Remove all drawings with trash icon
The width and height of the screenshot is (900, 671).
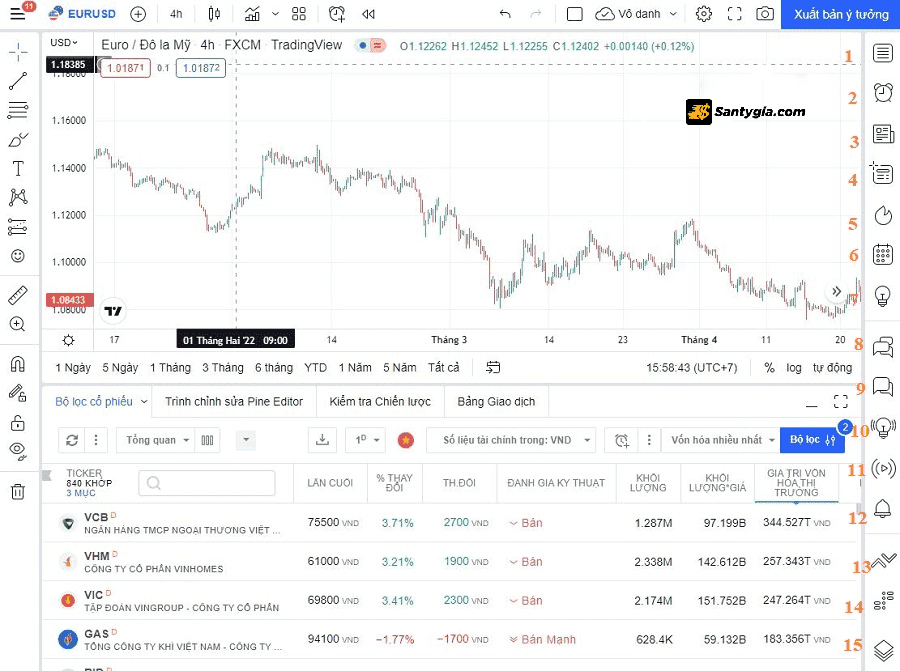[18, 491]
